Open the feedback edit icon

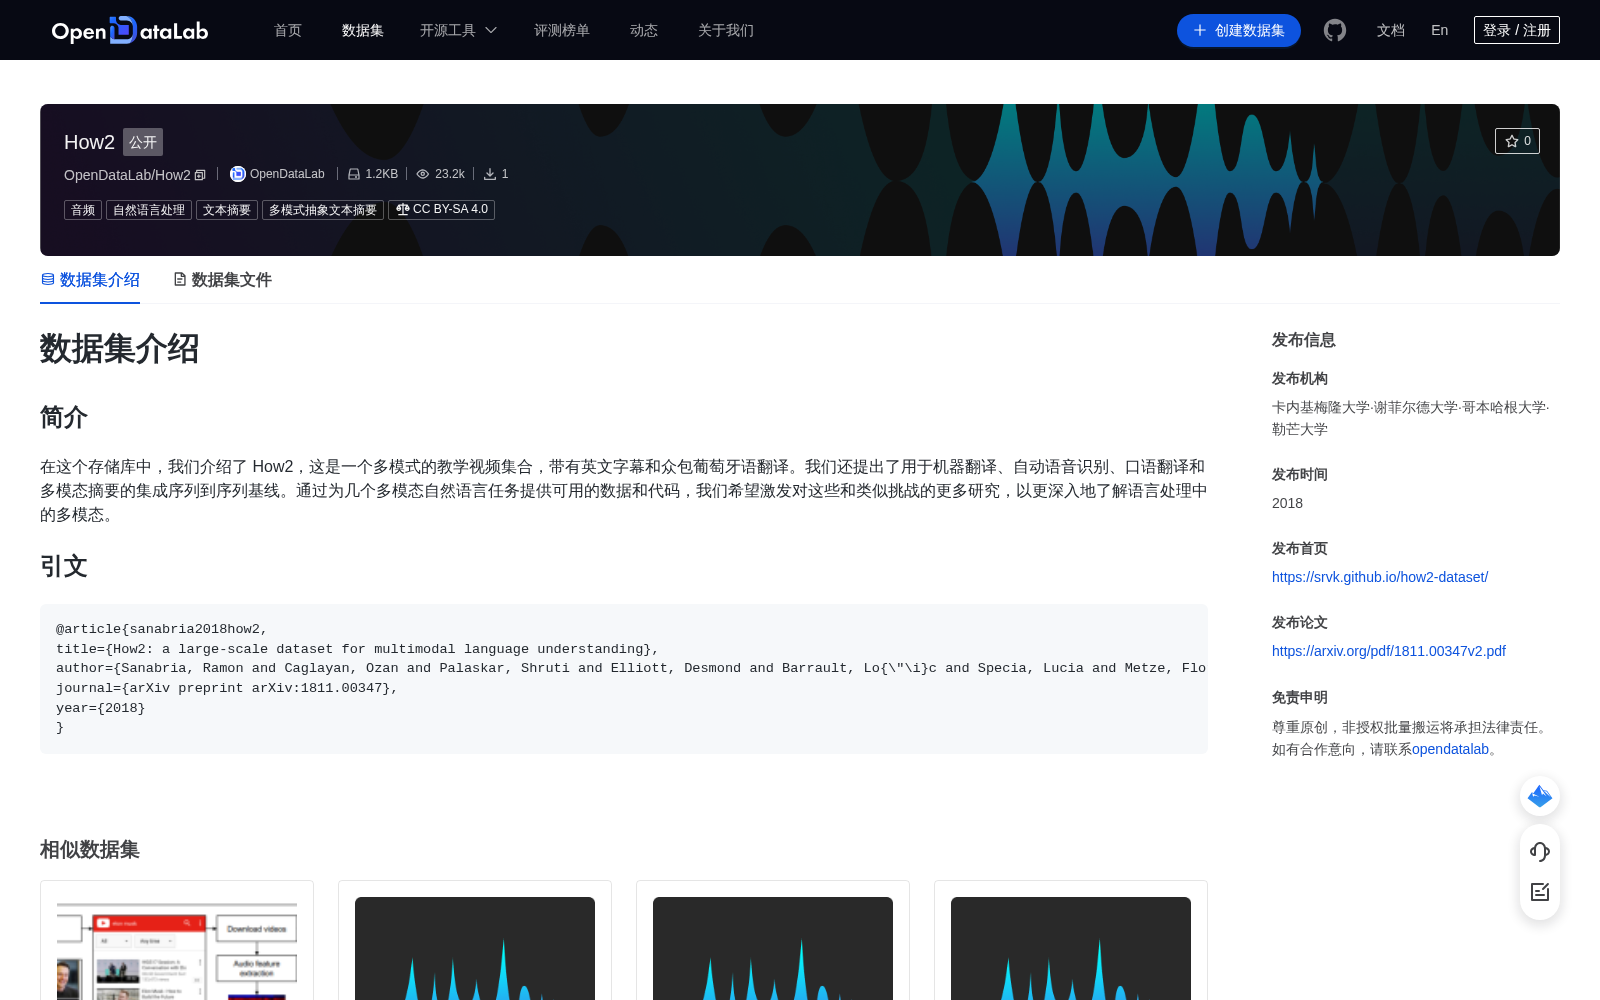tap(1540, 892)
